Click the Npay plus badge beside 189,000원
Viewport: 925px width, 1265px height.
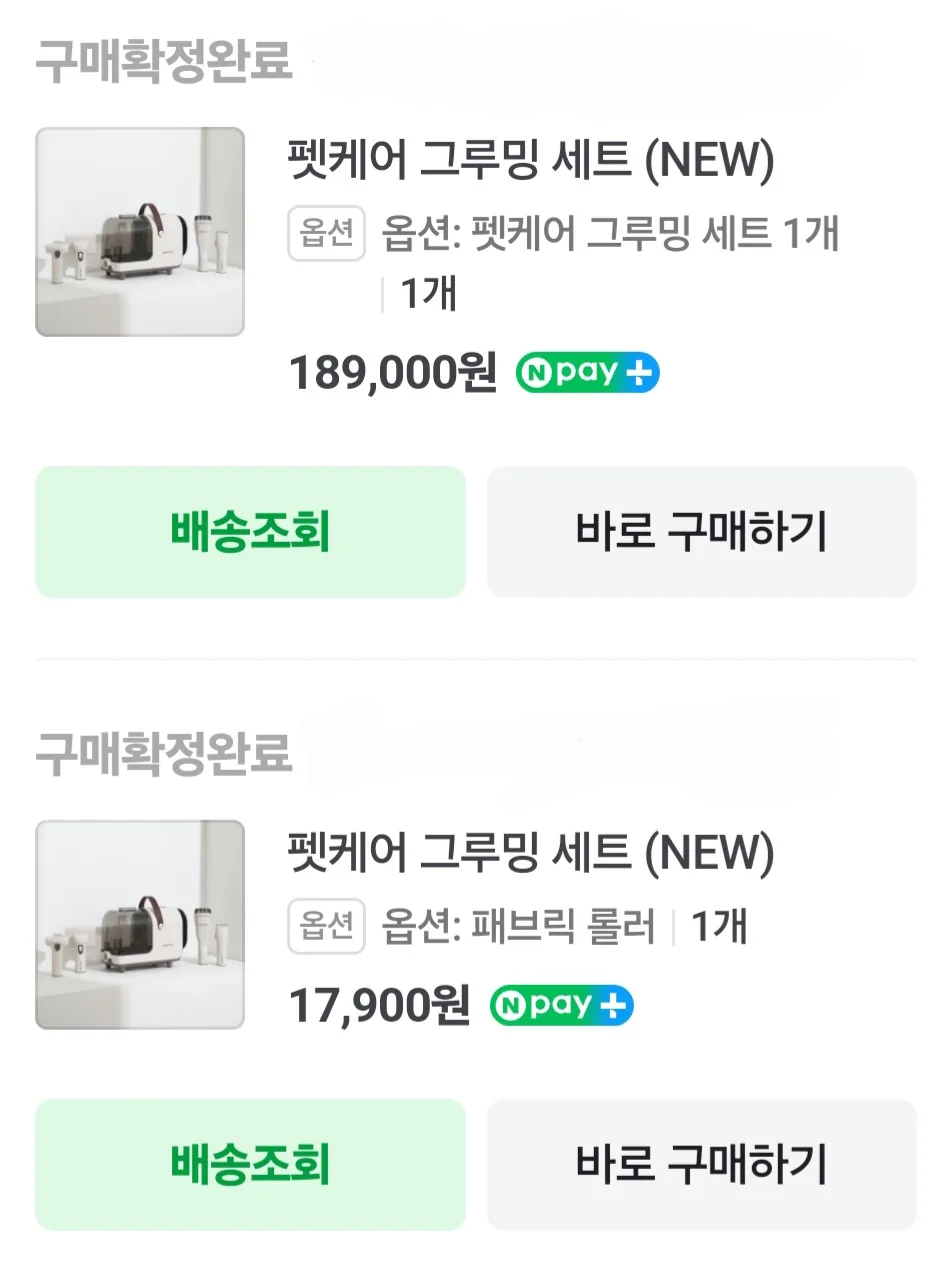pos(587,373)
